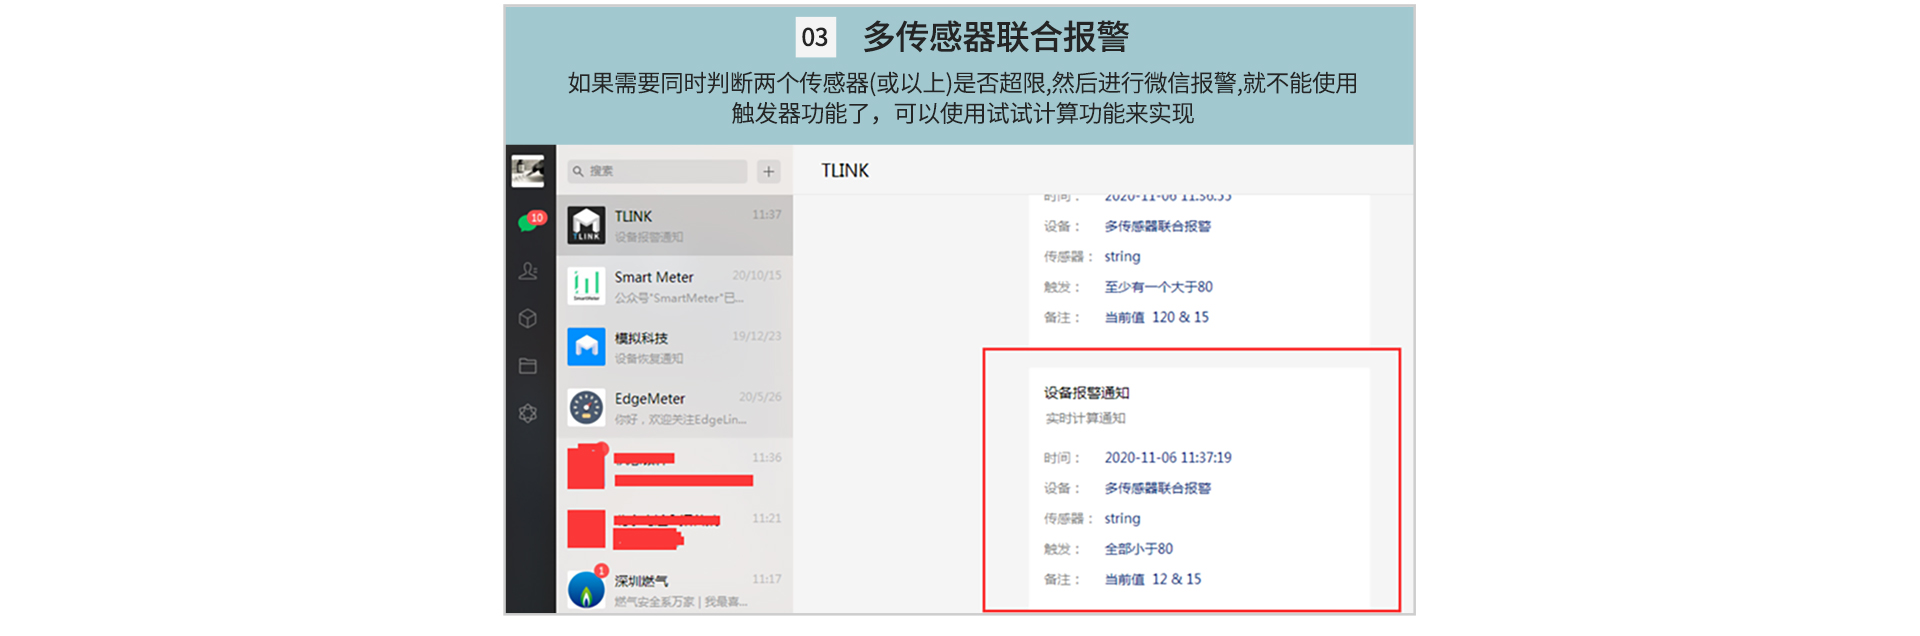Click the TLINK logo avatar in chat list

[x=586, y=225]
